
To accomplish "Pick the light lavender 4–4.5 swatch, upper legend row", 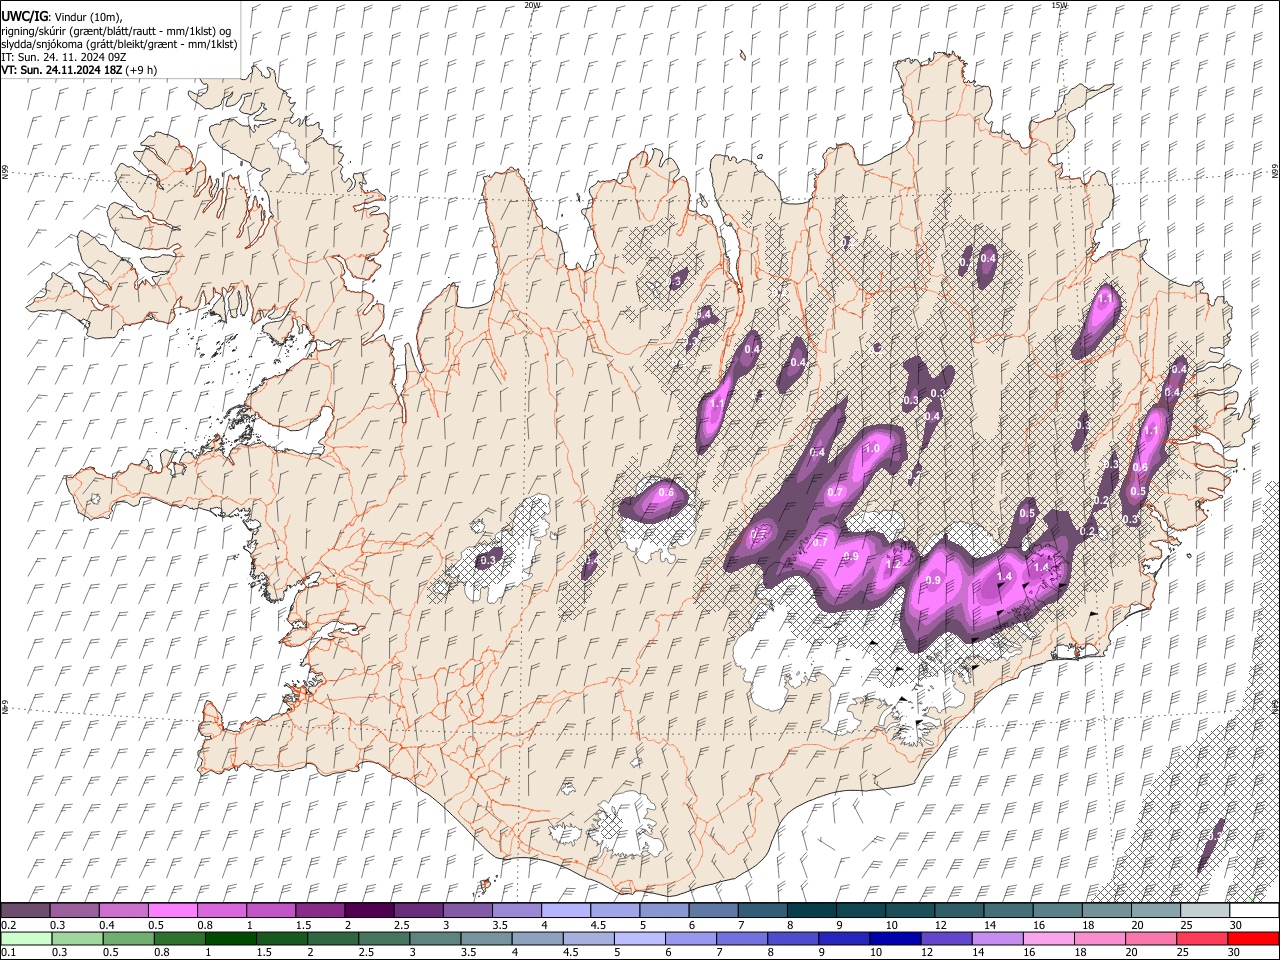I will point(565,910).
